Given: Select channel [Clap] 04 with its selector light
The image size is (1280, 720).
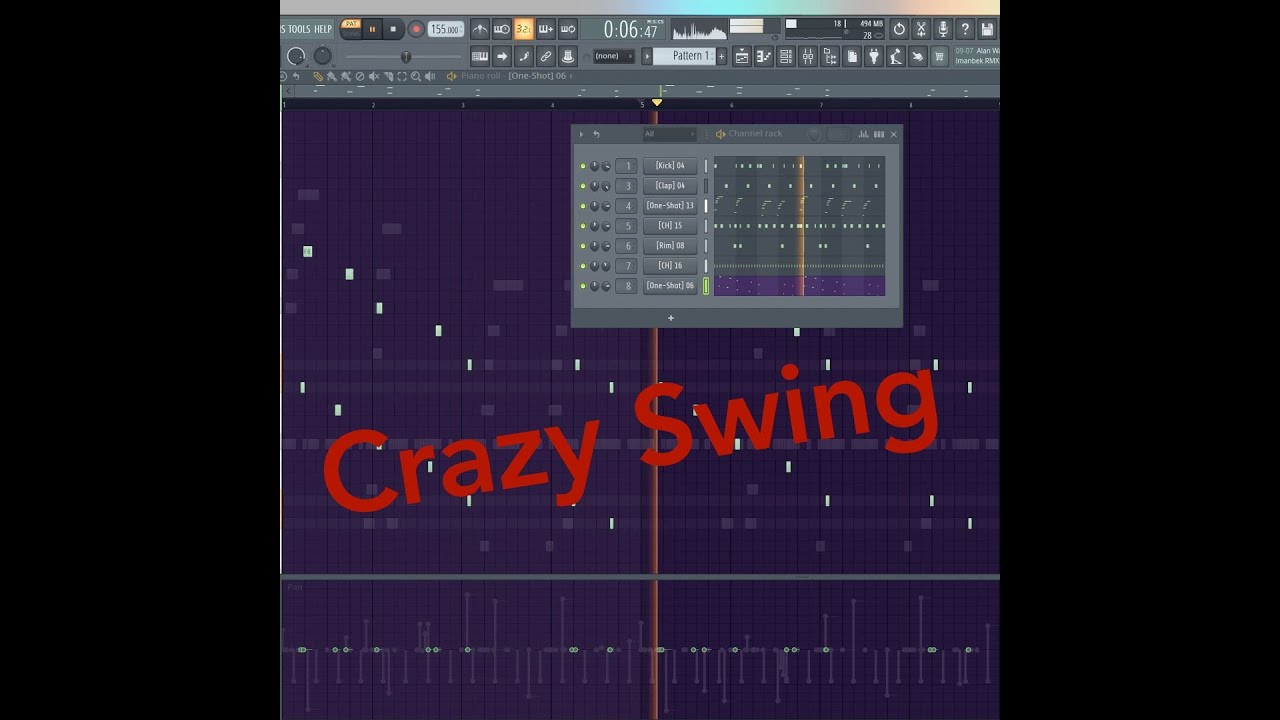Looking at the screenshot, I should click(x=706, y=186).
